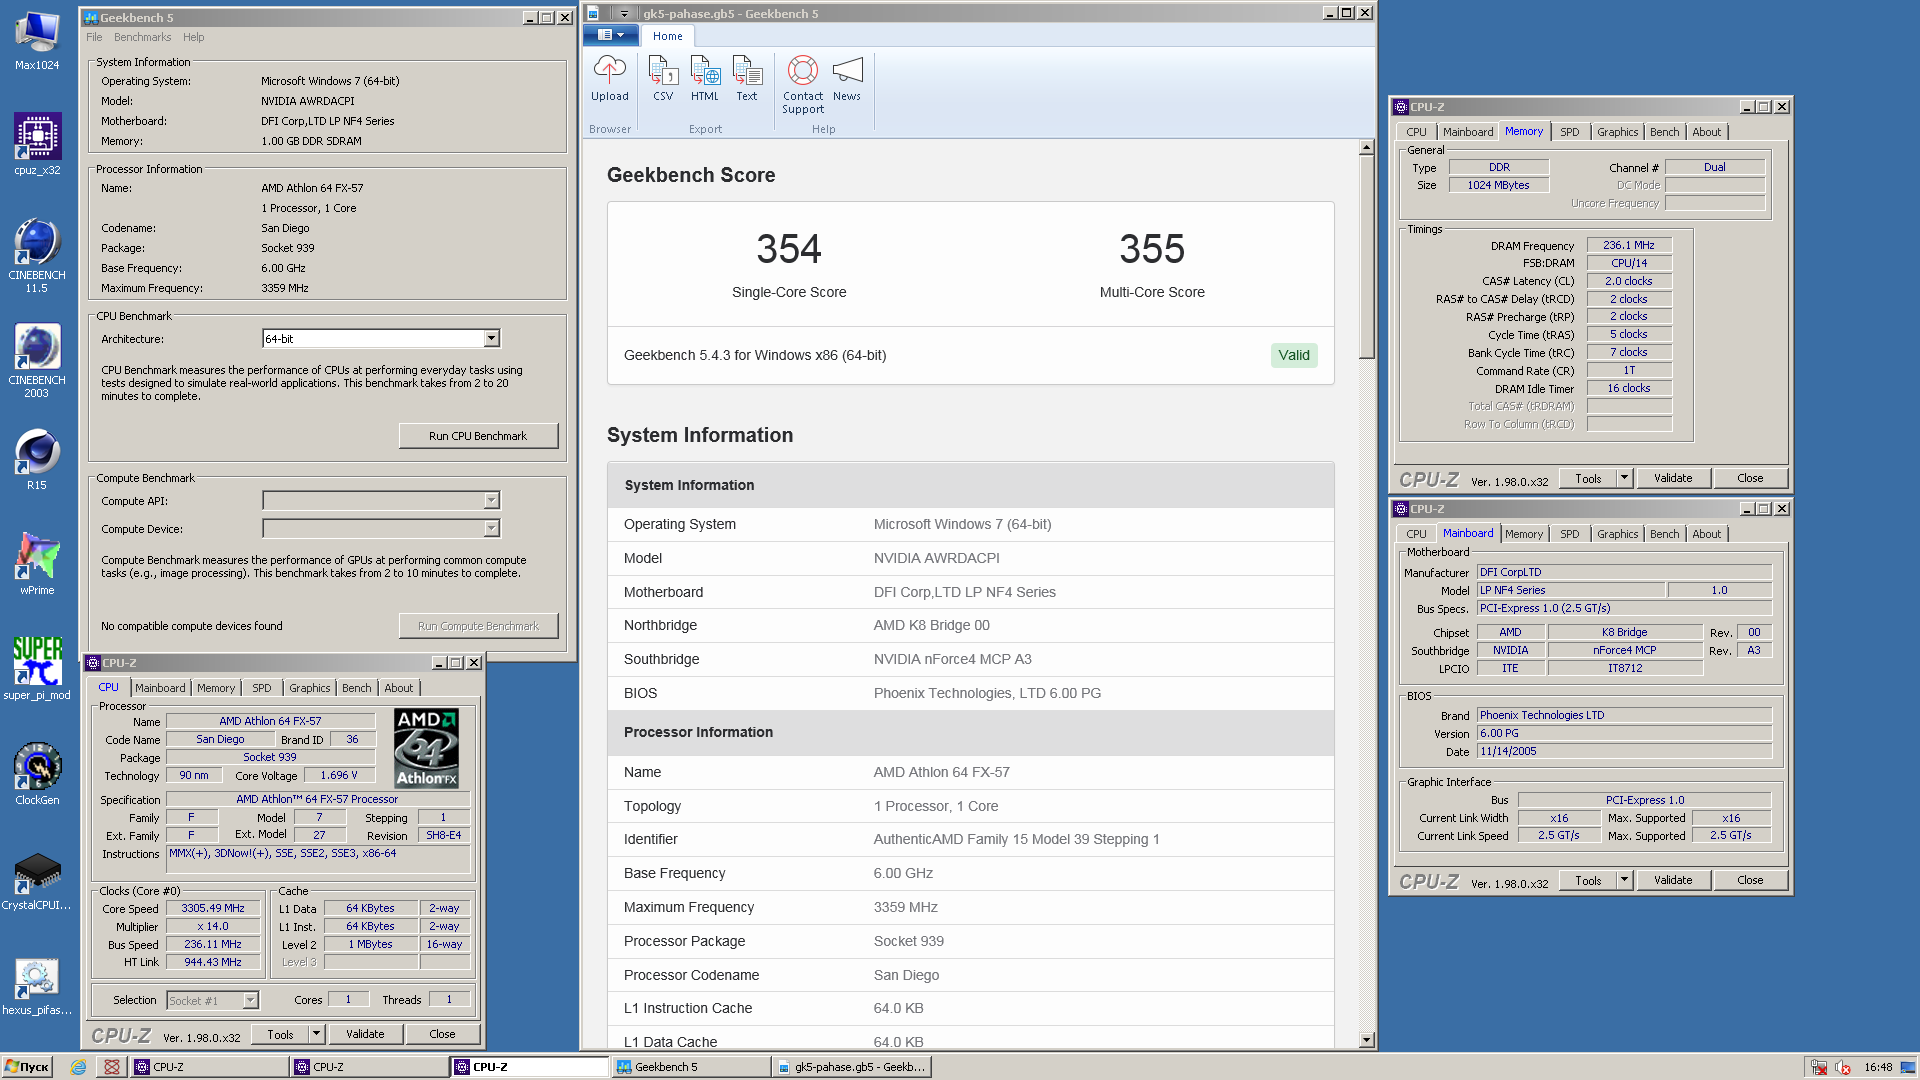Switch to Geekbench 5 taskbar button
The width and height of the screenshot is (1920, 1080).
tap(690, 1067)
